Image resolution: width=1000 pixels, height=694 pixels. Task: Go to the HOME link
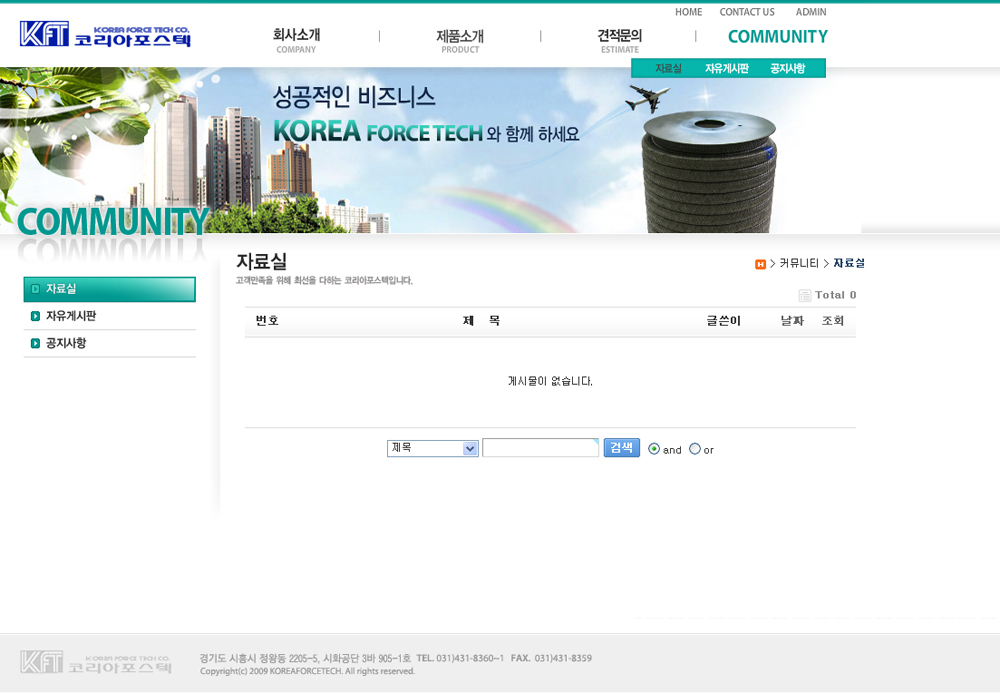coord(688,12)
